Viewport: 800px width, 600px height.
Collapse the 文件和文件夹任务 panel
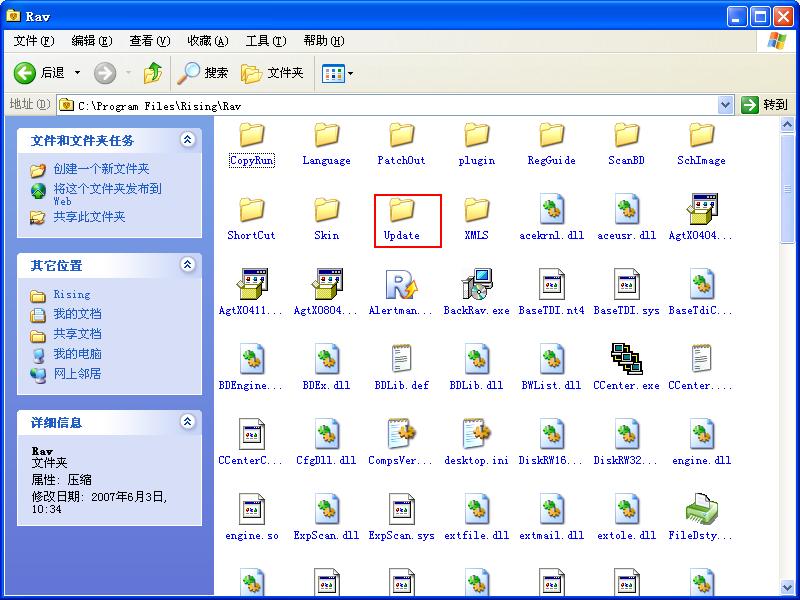pos(188,140)
